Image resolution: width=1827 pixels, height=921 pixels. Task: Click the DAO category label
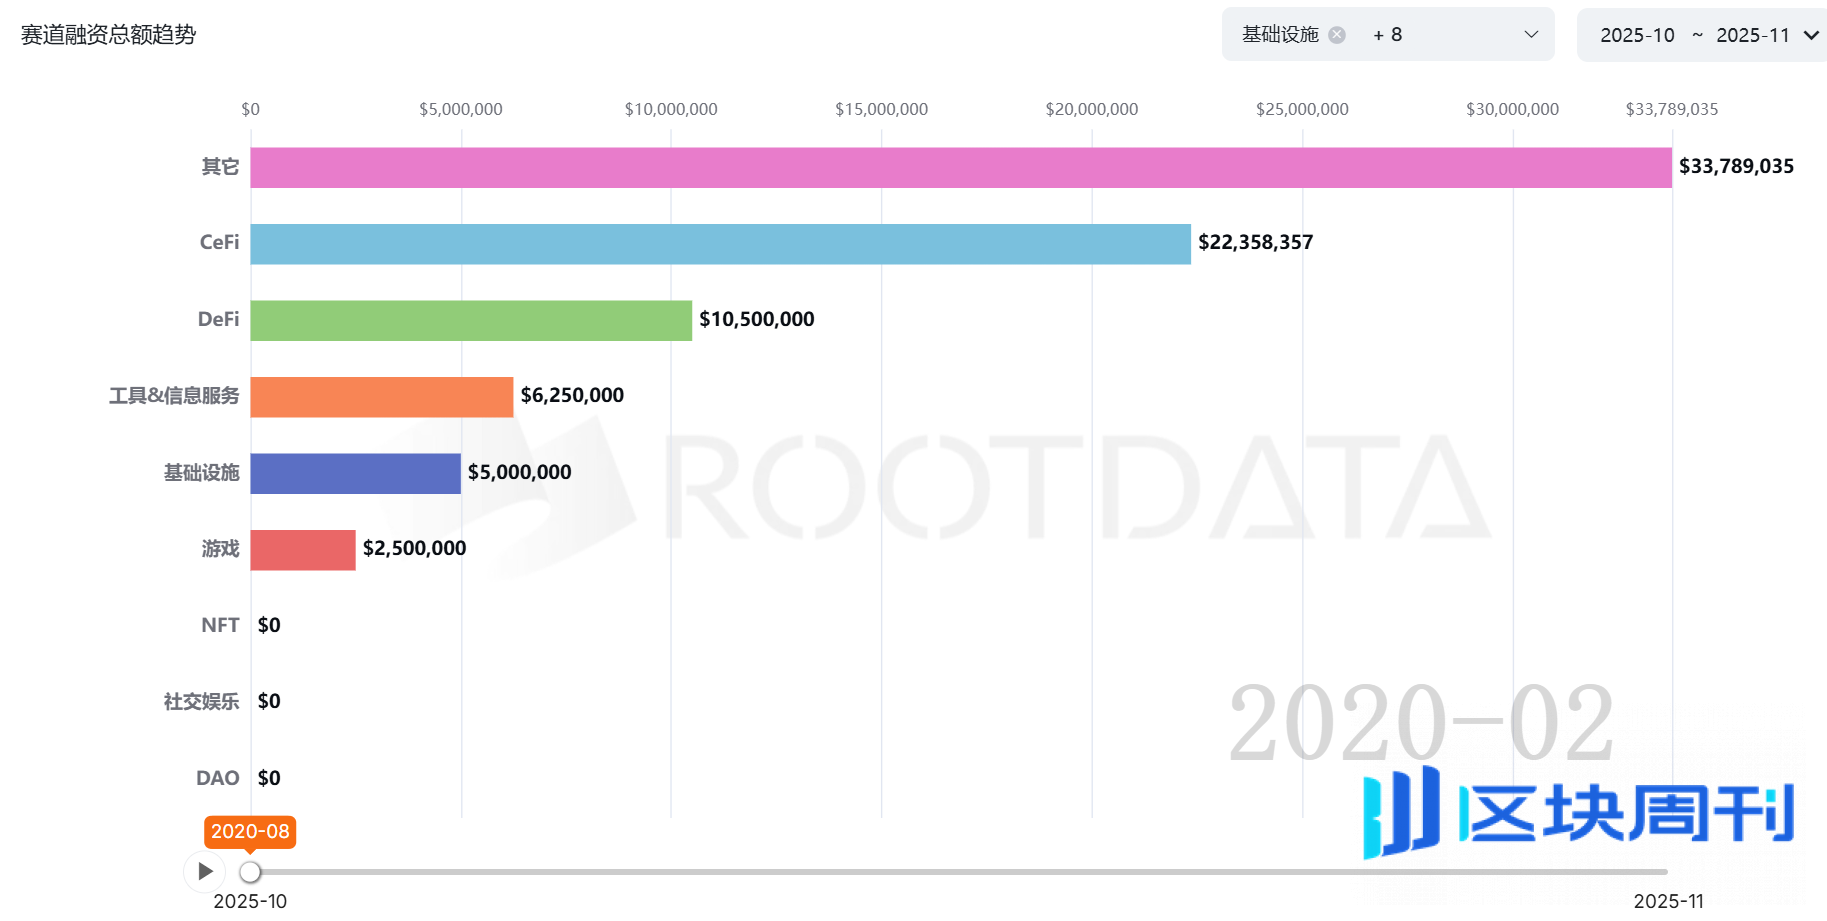[x=217, y=778]
